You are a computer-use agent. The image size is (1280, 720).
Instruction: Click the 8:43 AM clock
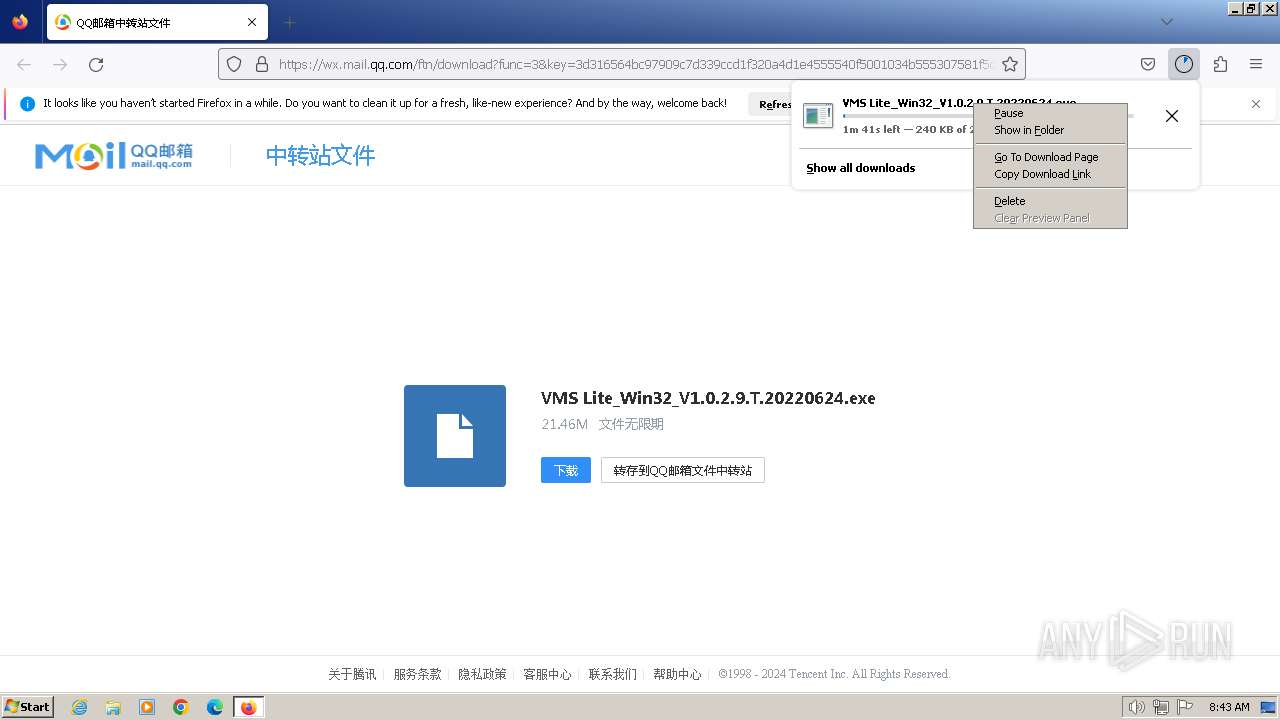(x=1229, y=707)
